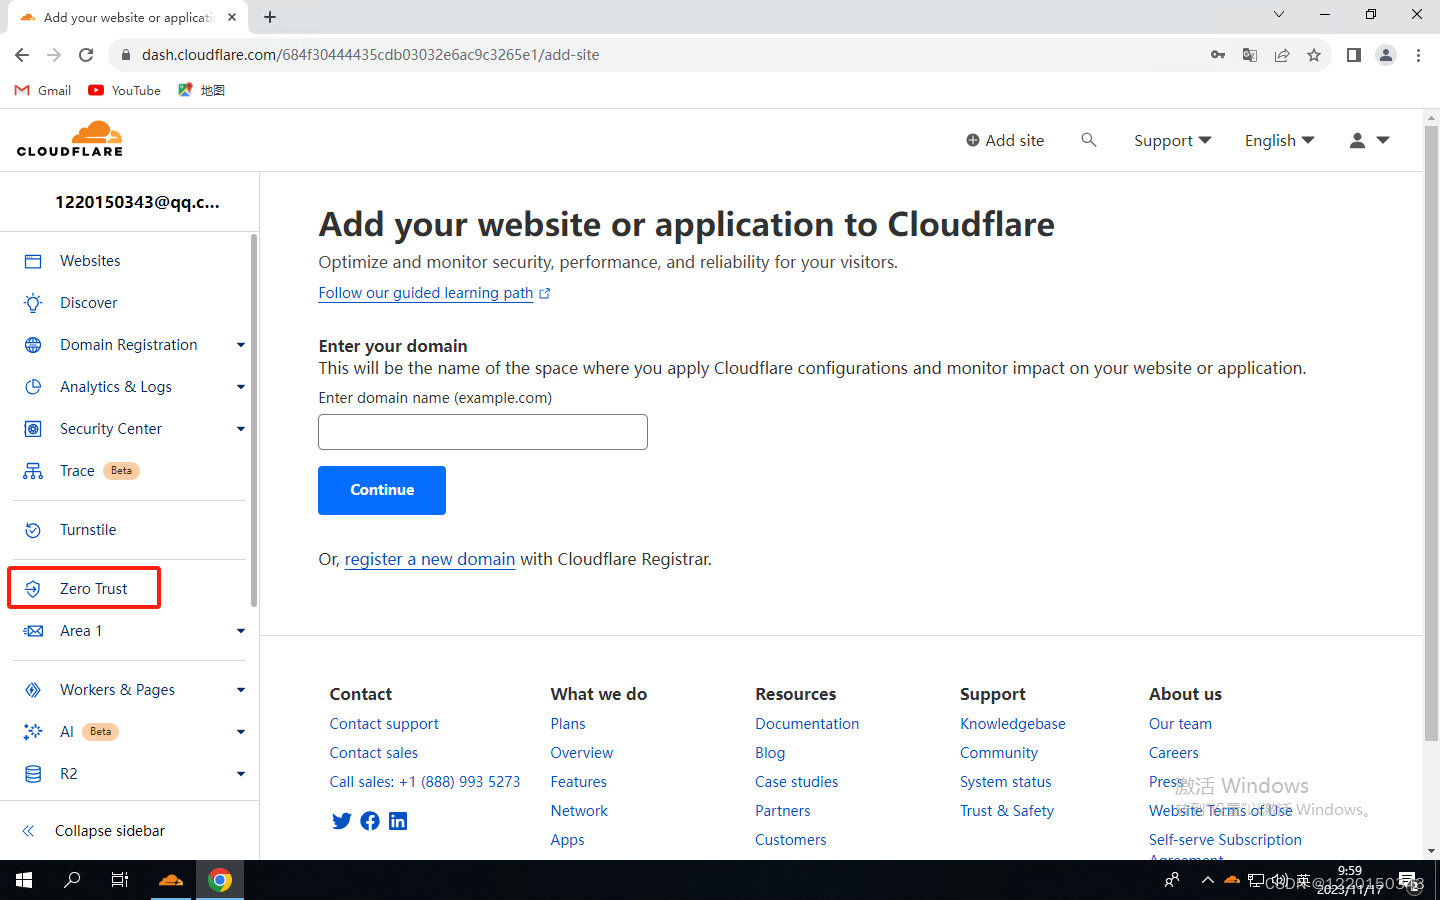Open the search magnifier icon in header
Viewport: 1440px width, 900px height.
(1089, 140)
